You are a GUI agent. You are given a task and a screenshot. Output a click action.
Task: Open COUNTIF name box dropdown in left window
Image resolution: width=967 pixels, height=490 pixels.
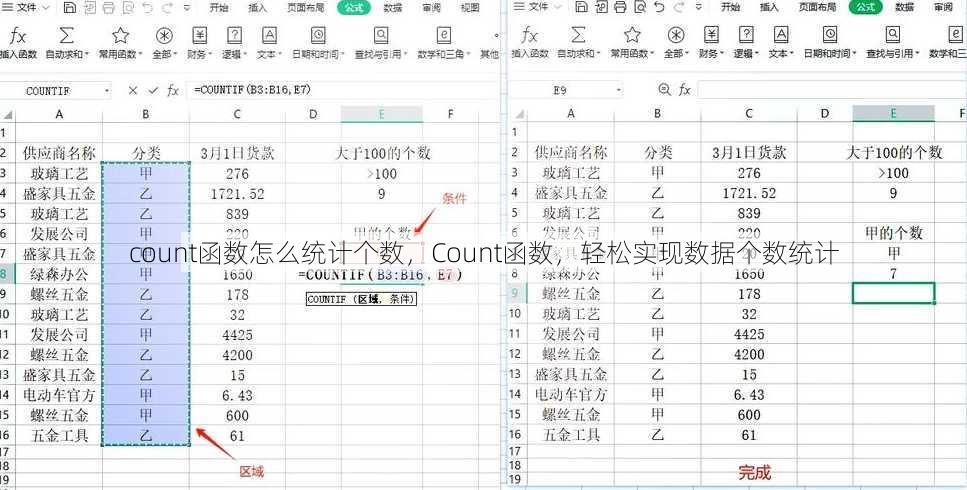(107, 91)
